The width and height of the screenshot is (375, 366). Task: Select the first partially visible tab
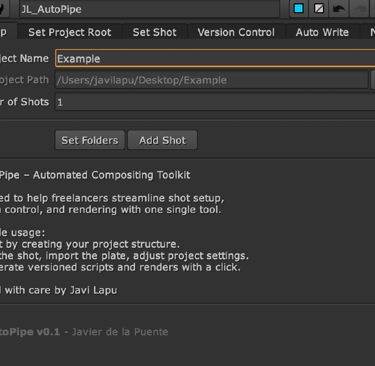pyautogui.click(x=7, y=32)
